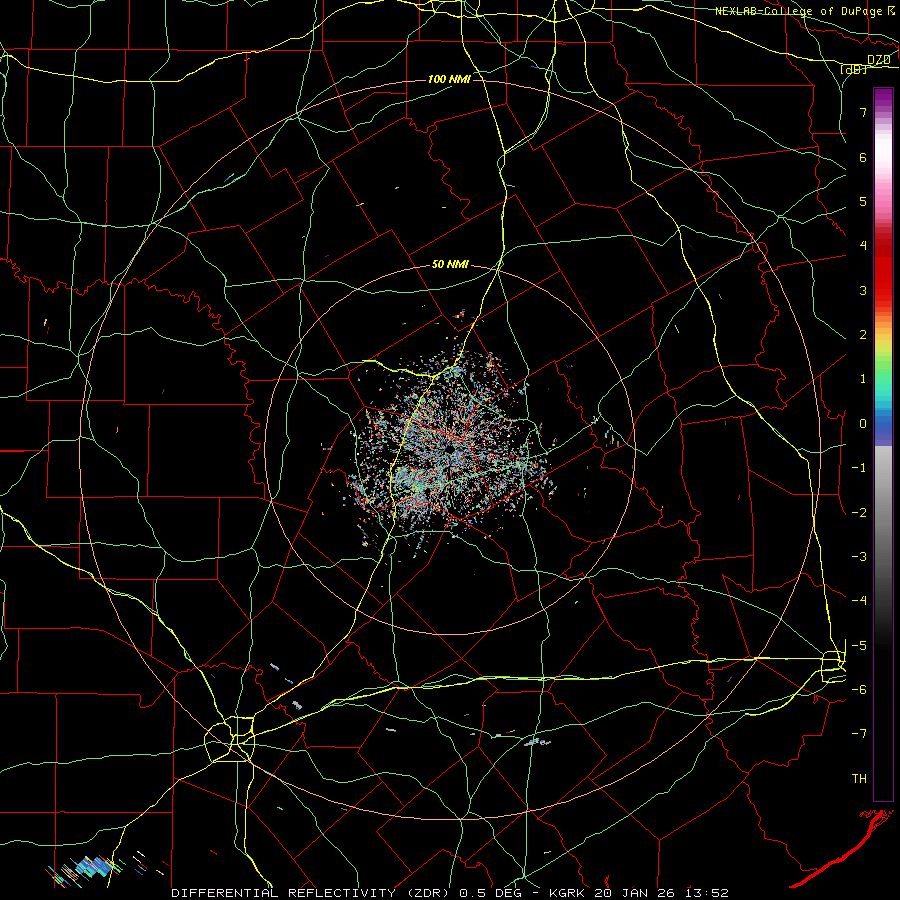Click the 'TH' label on the color scale
Image resolution: width=900 pixels, height=900 pixels.
pos(859,778)
